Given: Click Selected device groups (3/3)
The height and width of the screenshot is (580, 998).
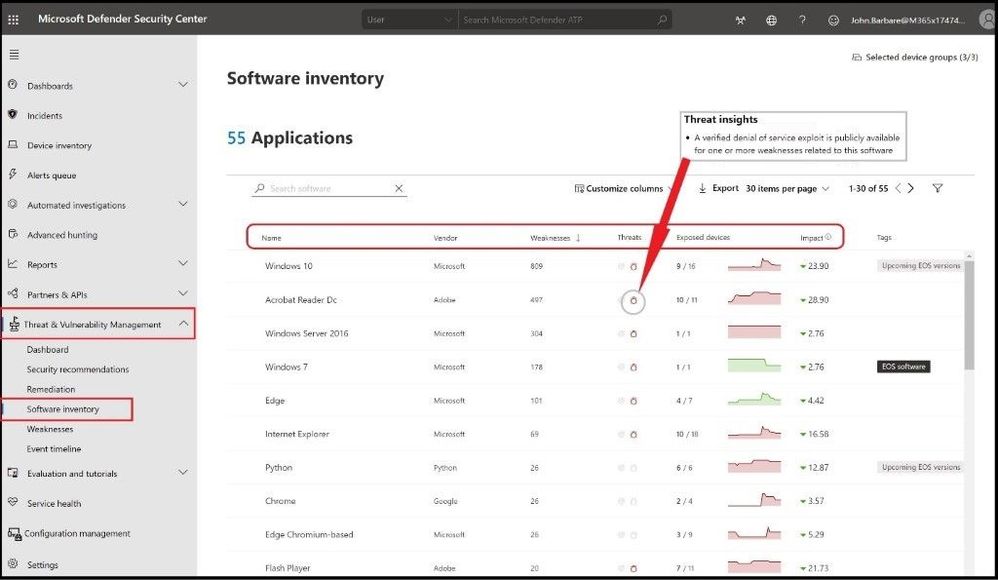Looking at the screenshot, I should (x=915, y=57).
